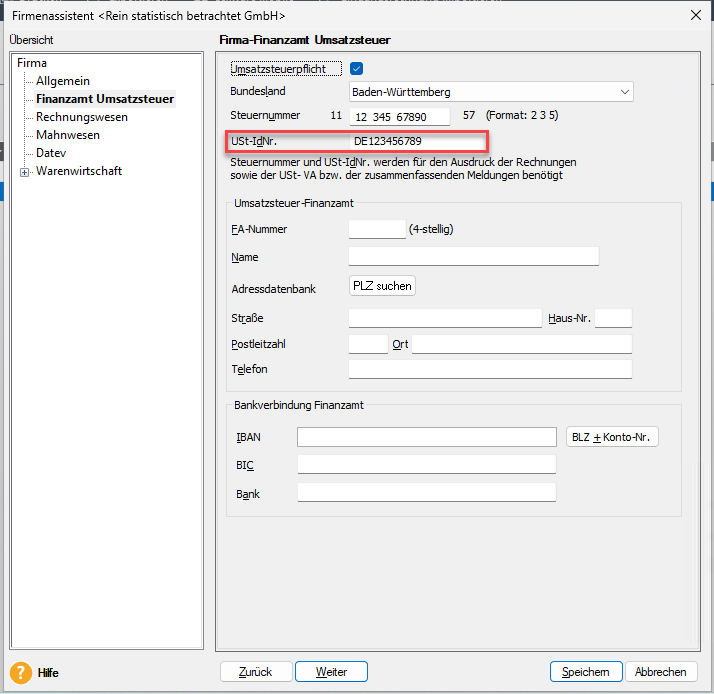Open the Rechnungswesen section
The height and width of the screenshot is (694, 714).
click(x=82, y=117)
